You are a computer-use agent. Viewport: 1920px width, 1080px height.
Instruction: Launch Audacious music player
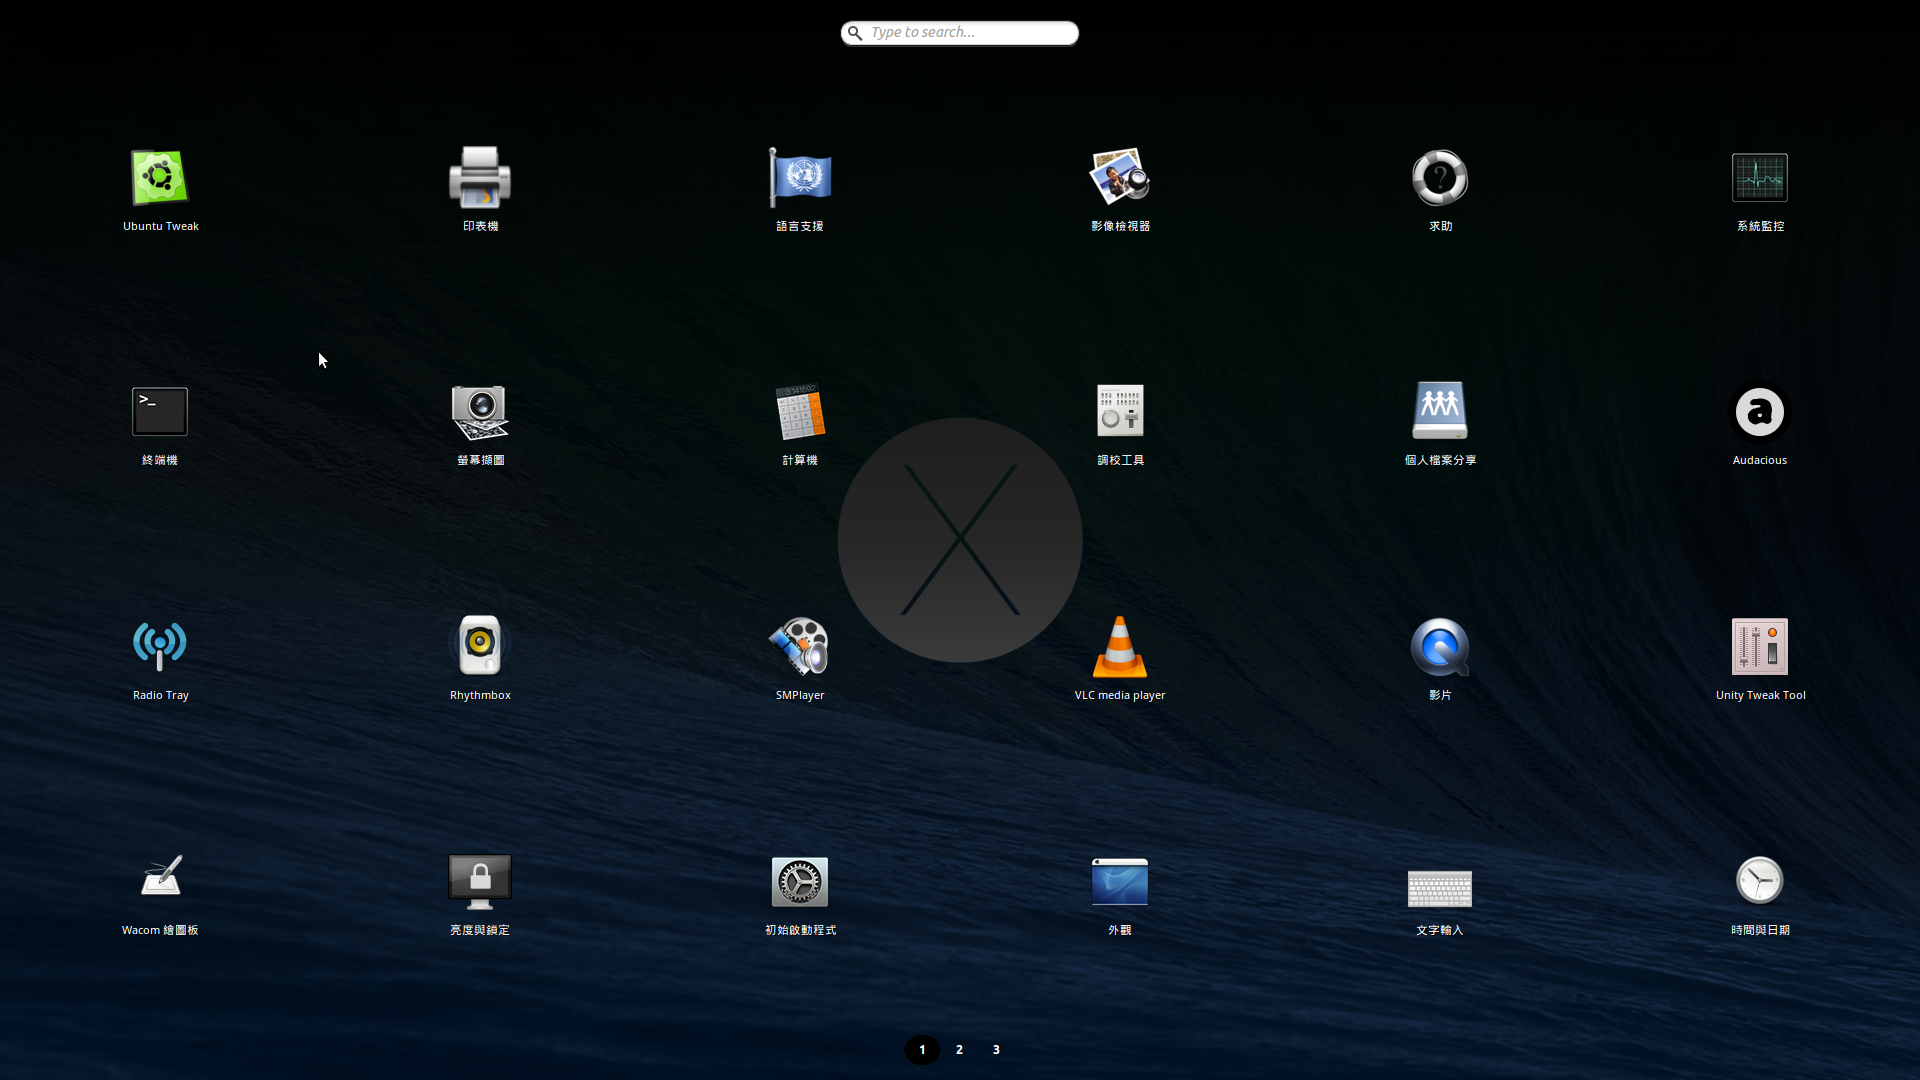pos(1760,412)
